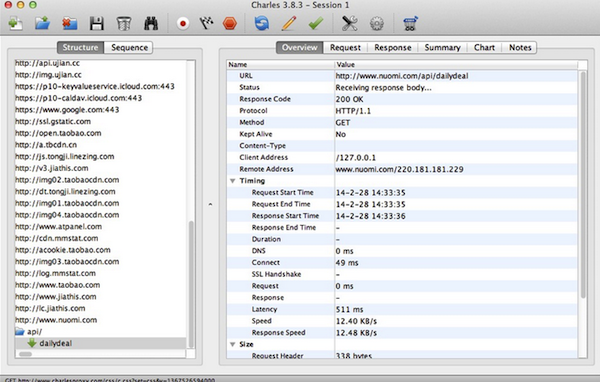Screen dimensions: 600x382
Task: Open a saved session with folder icon
Action: (x=42, y=23)
